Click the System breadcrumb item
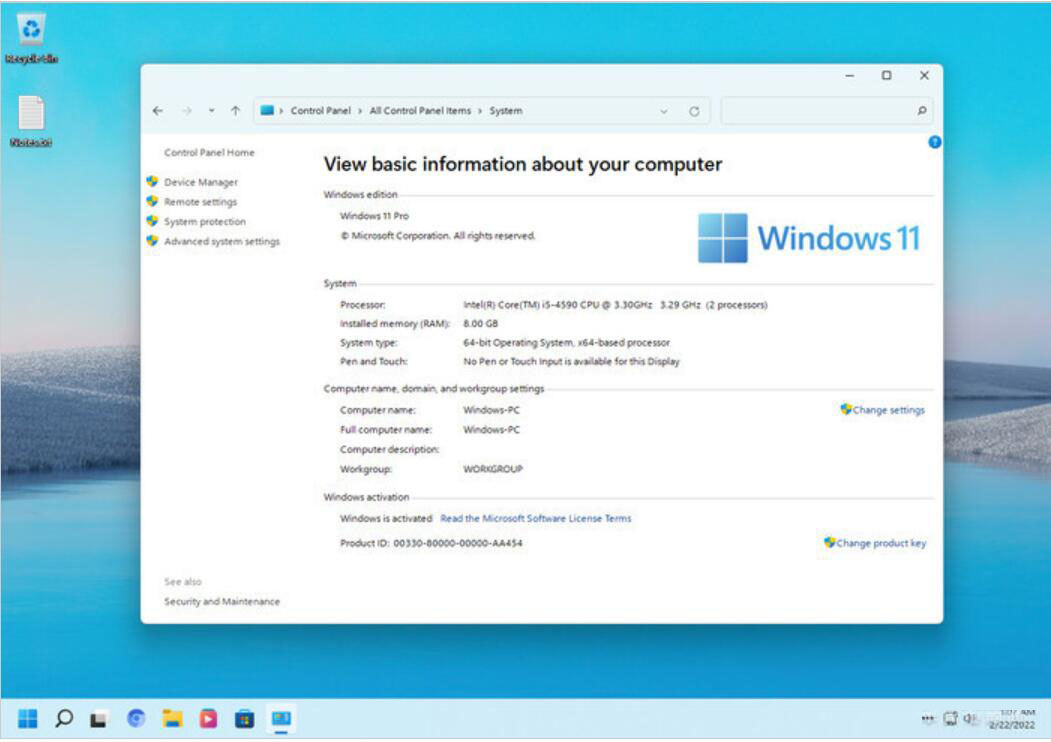This screenshot has width=1051, height=742. [505, 111]
